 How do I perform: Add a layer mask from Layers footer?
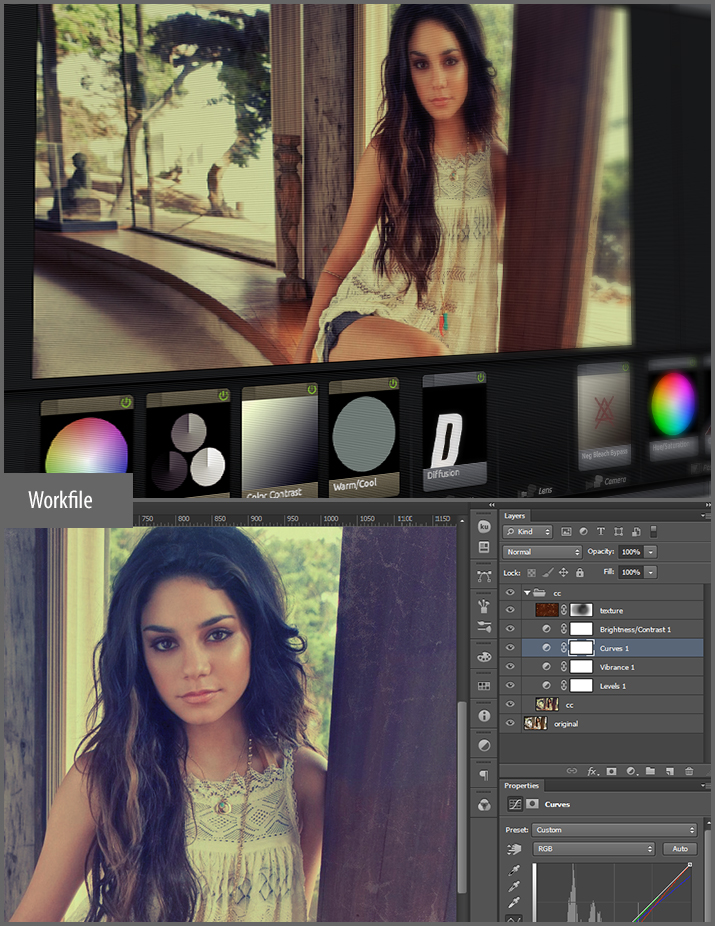point(612,771)
